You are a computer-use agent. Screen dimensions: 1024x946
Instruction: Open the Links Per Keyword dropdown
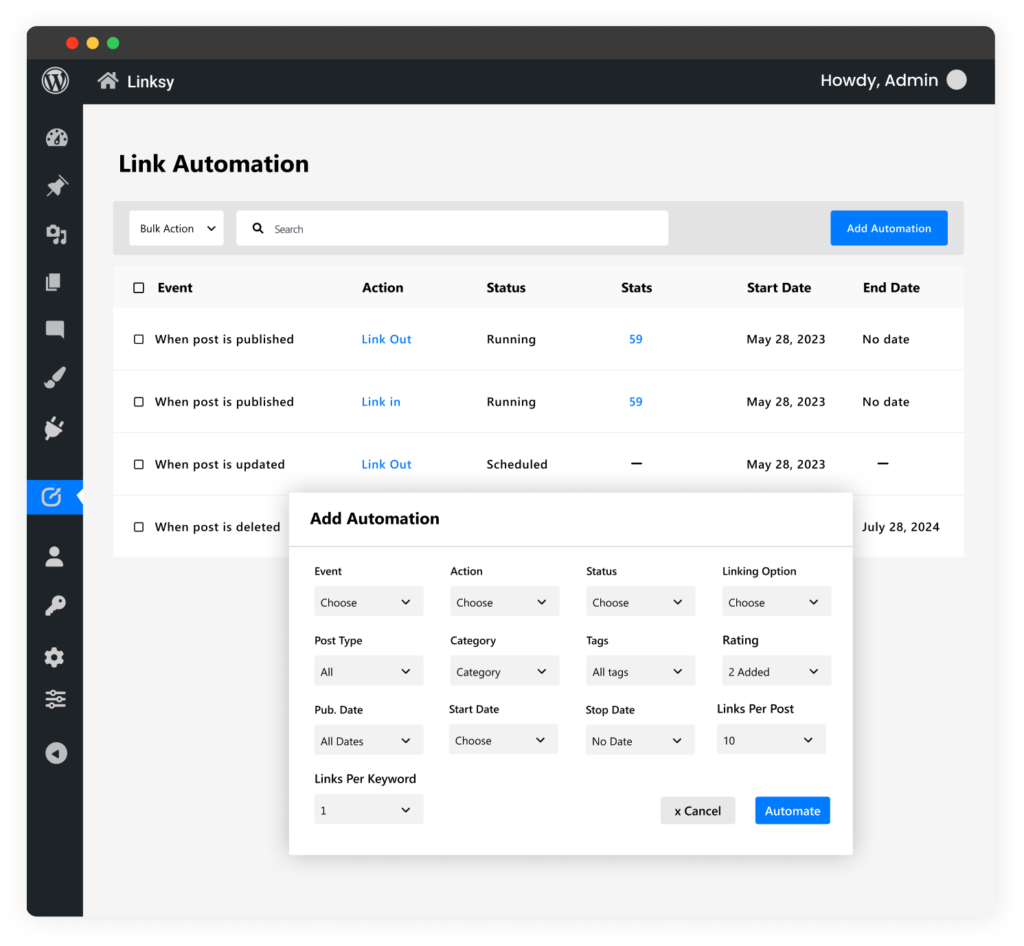click(368, 809)
